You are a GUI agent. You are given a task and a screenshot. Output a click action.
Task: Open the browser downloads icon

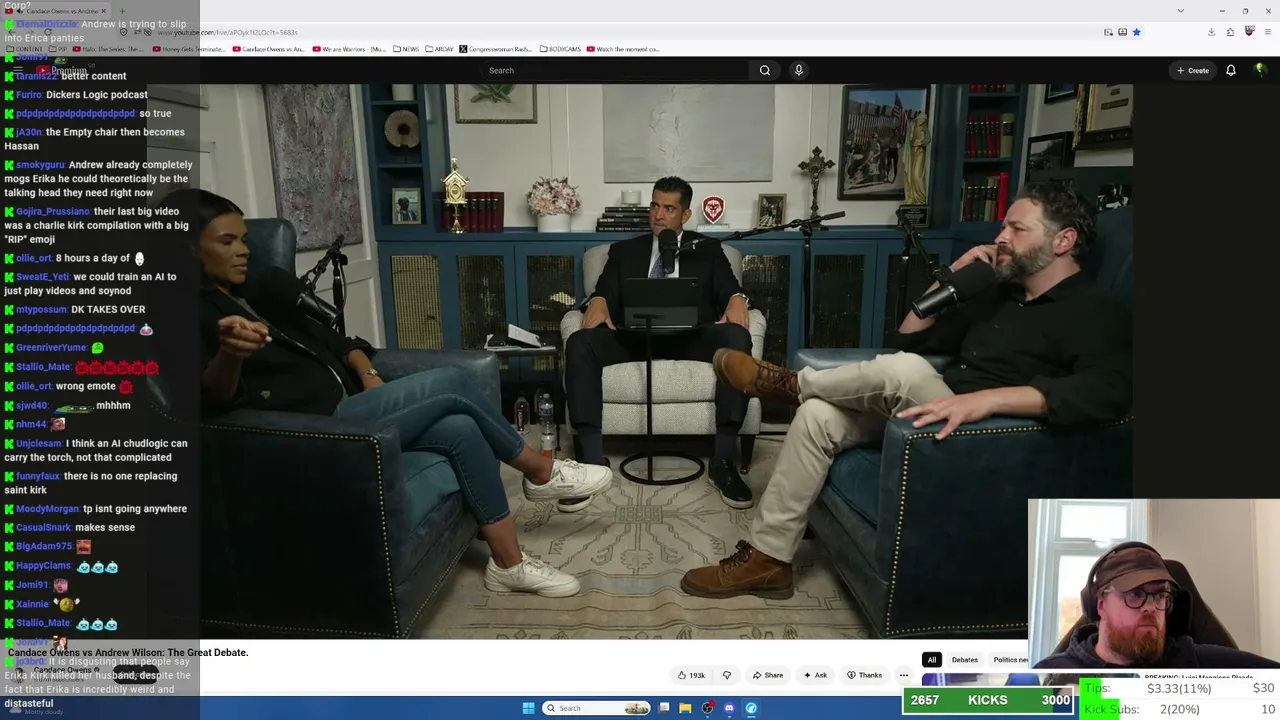pos(1211,32)
